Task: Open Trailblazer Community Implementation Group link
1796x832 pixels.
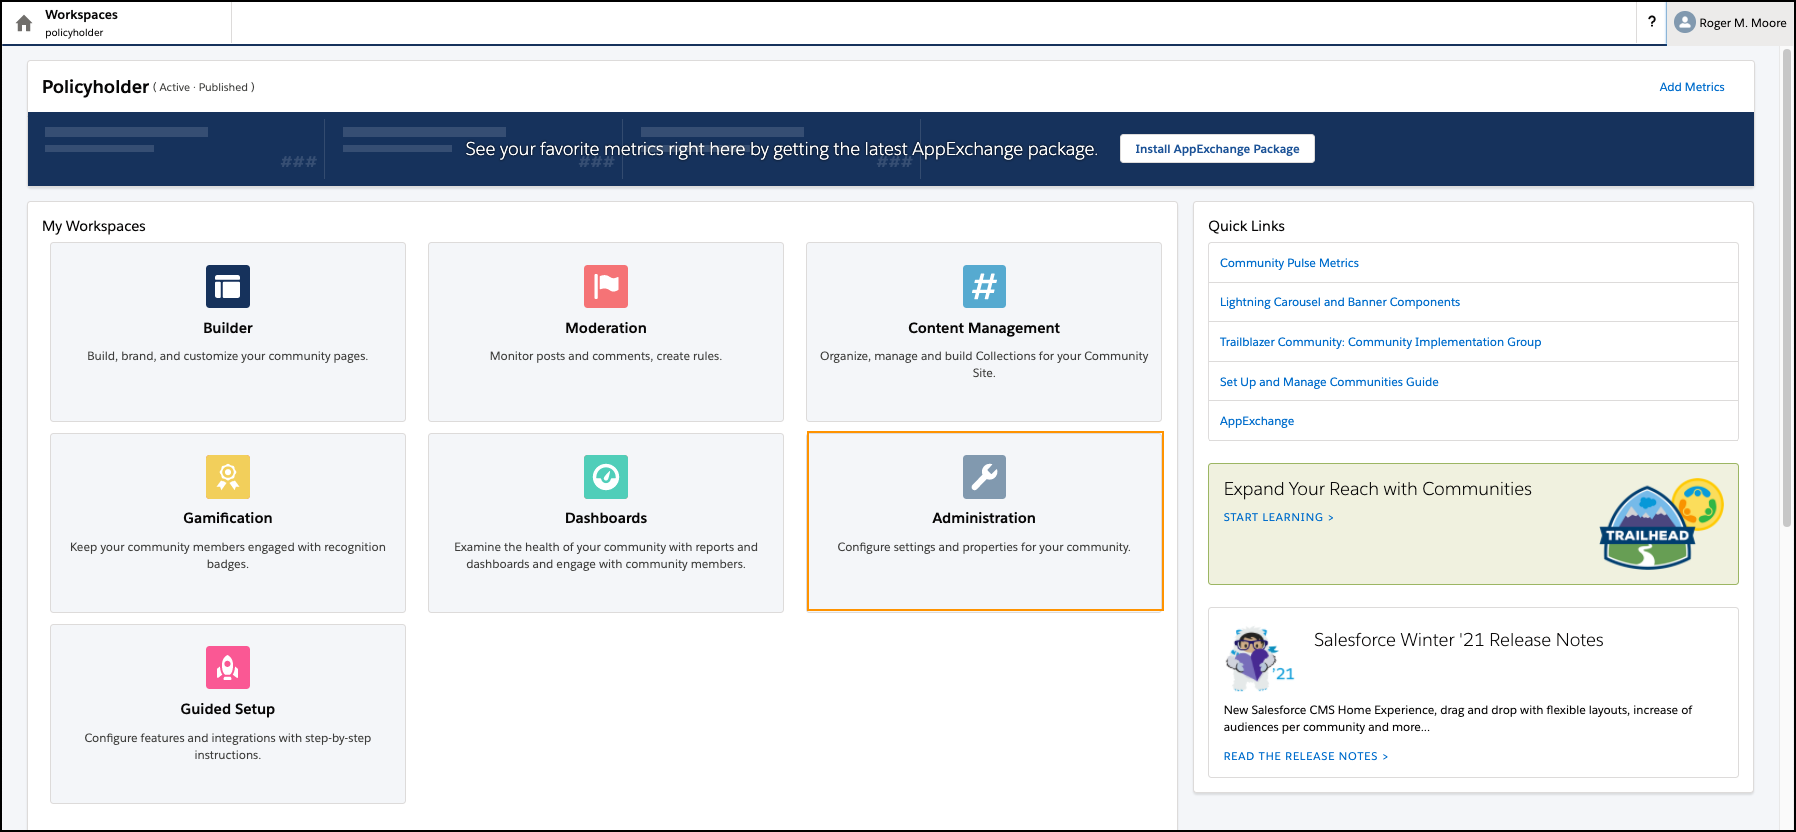Action: [x=1380, y=342]
